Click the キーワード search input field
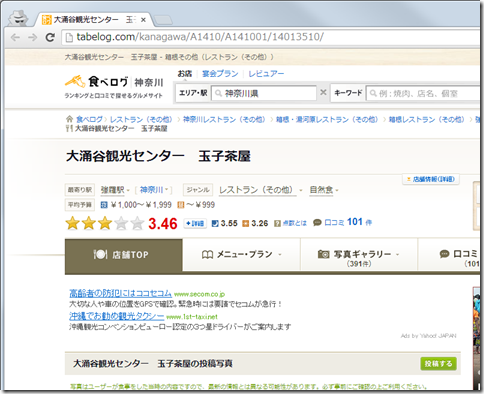The width and height of the screenshot is (484, 394). click(x=423, y=93)
